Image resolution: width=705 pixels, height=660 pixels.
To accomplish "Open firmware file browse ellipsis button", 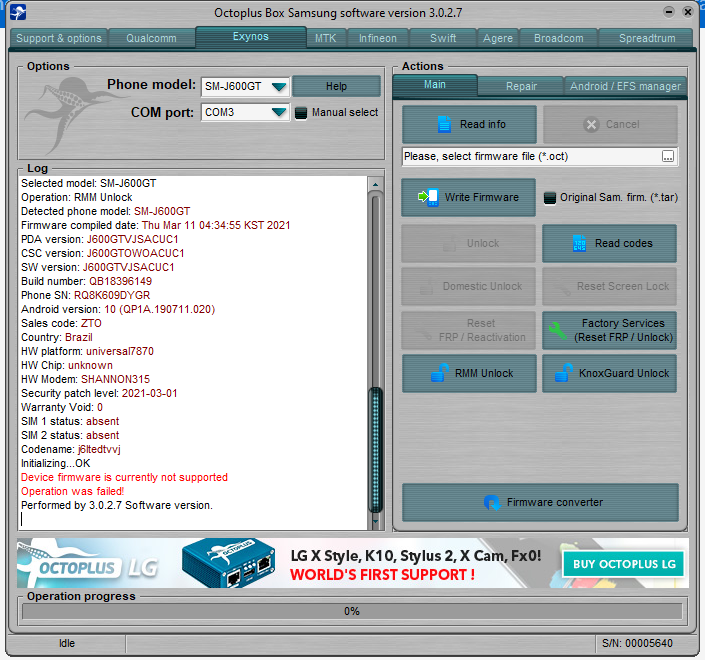I will click(668, 156).
